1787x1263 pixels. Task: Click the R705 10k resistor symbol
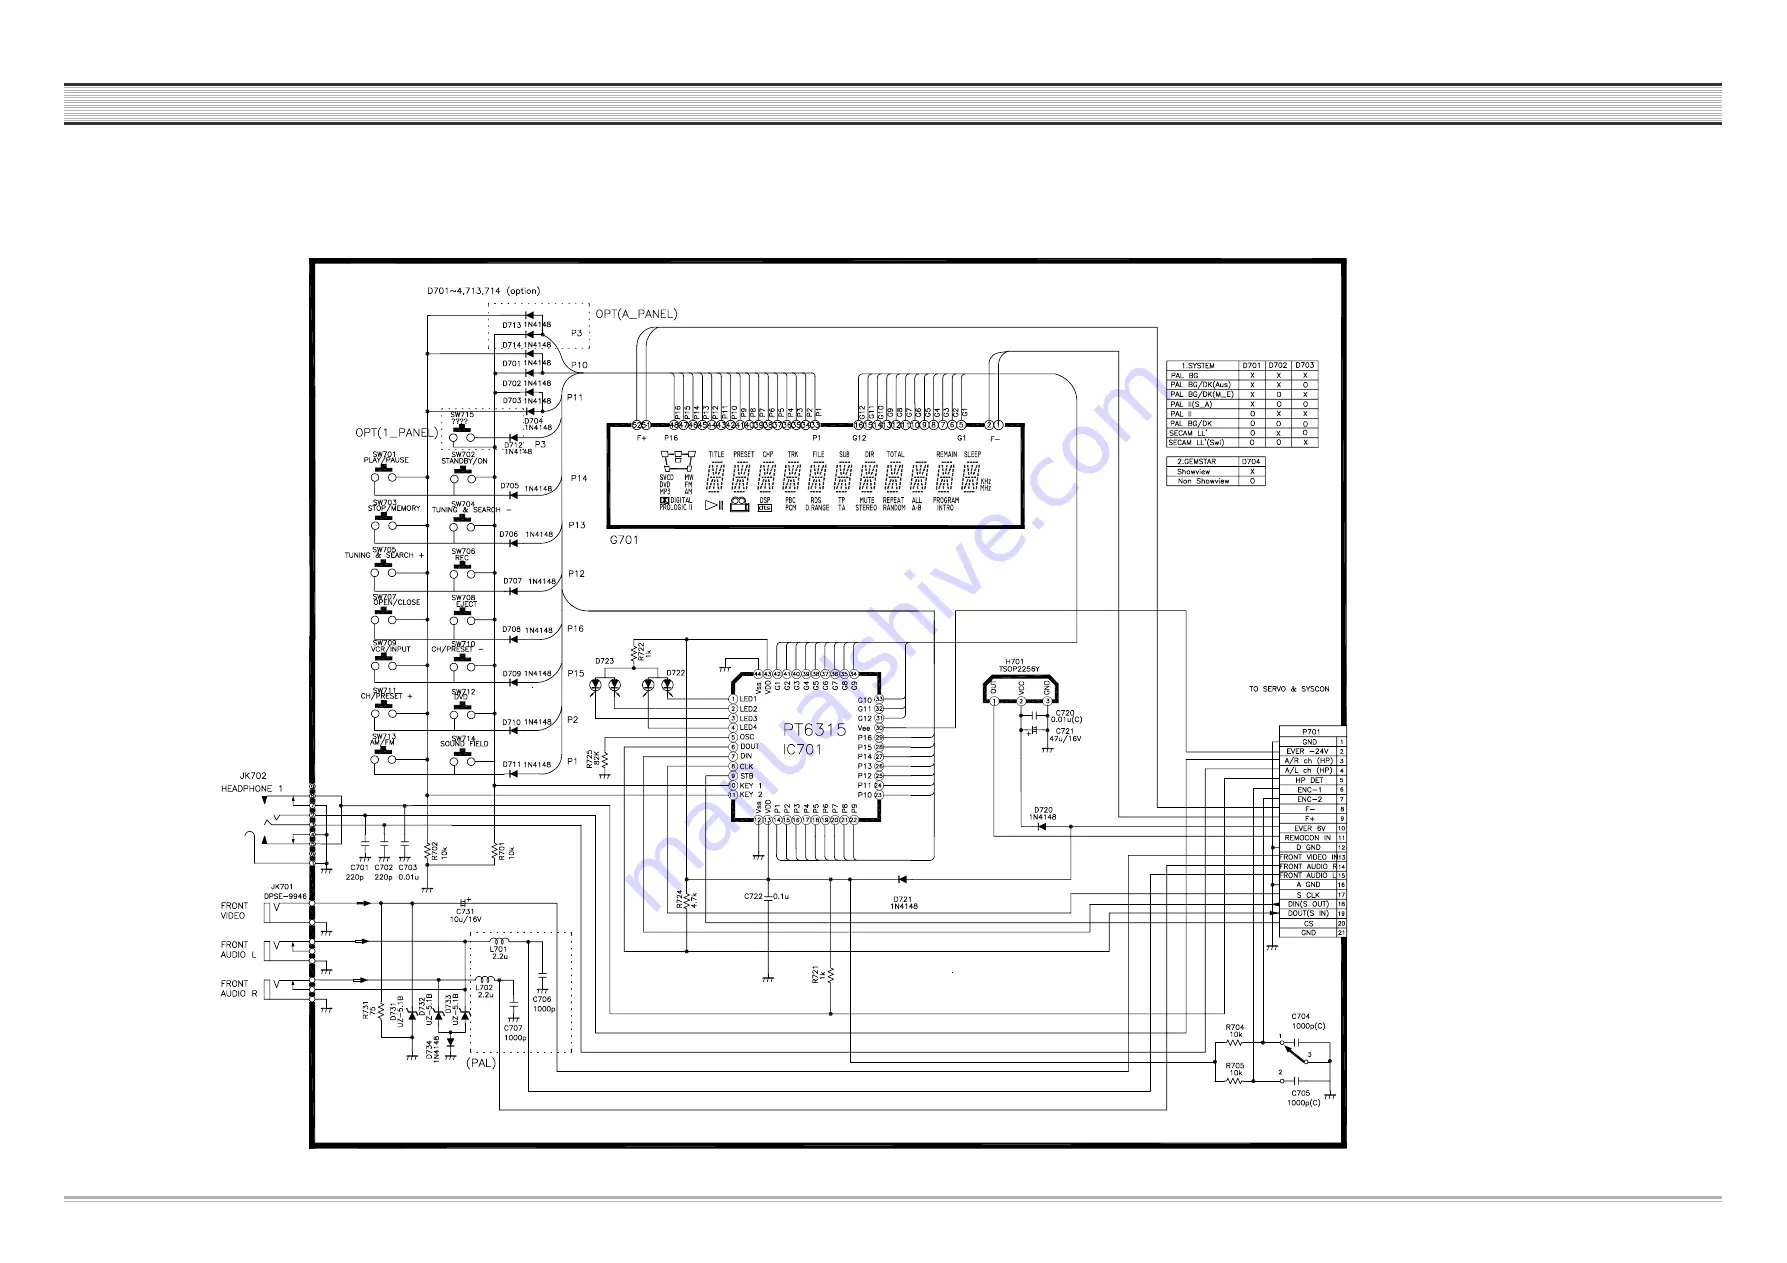pos(1235,1081)
